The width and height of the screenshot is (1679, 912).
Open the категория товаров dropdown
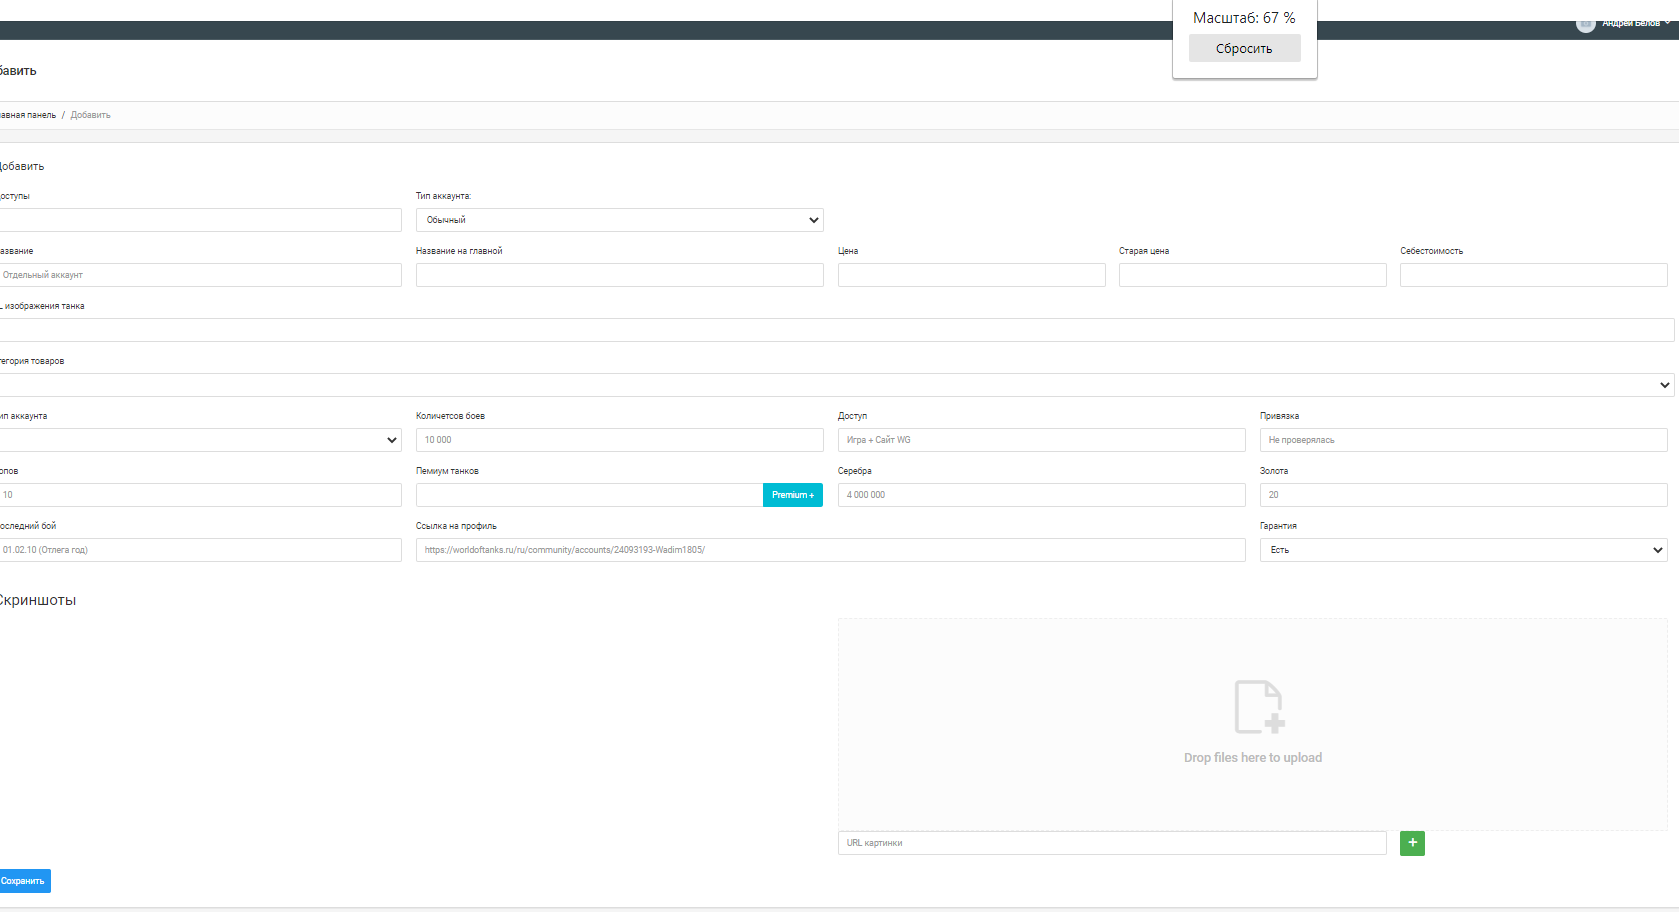[836, 385]
